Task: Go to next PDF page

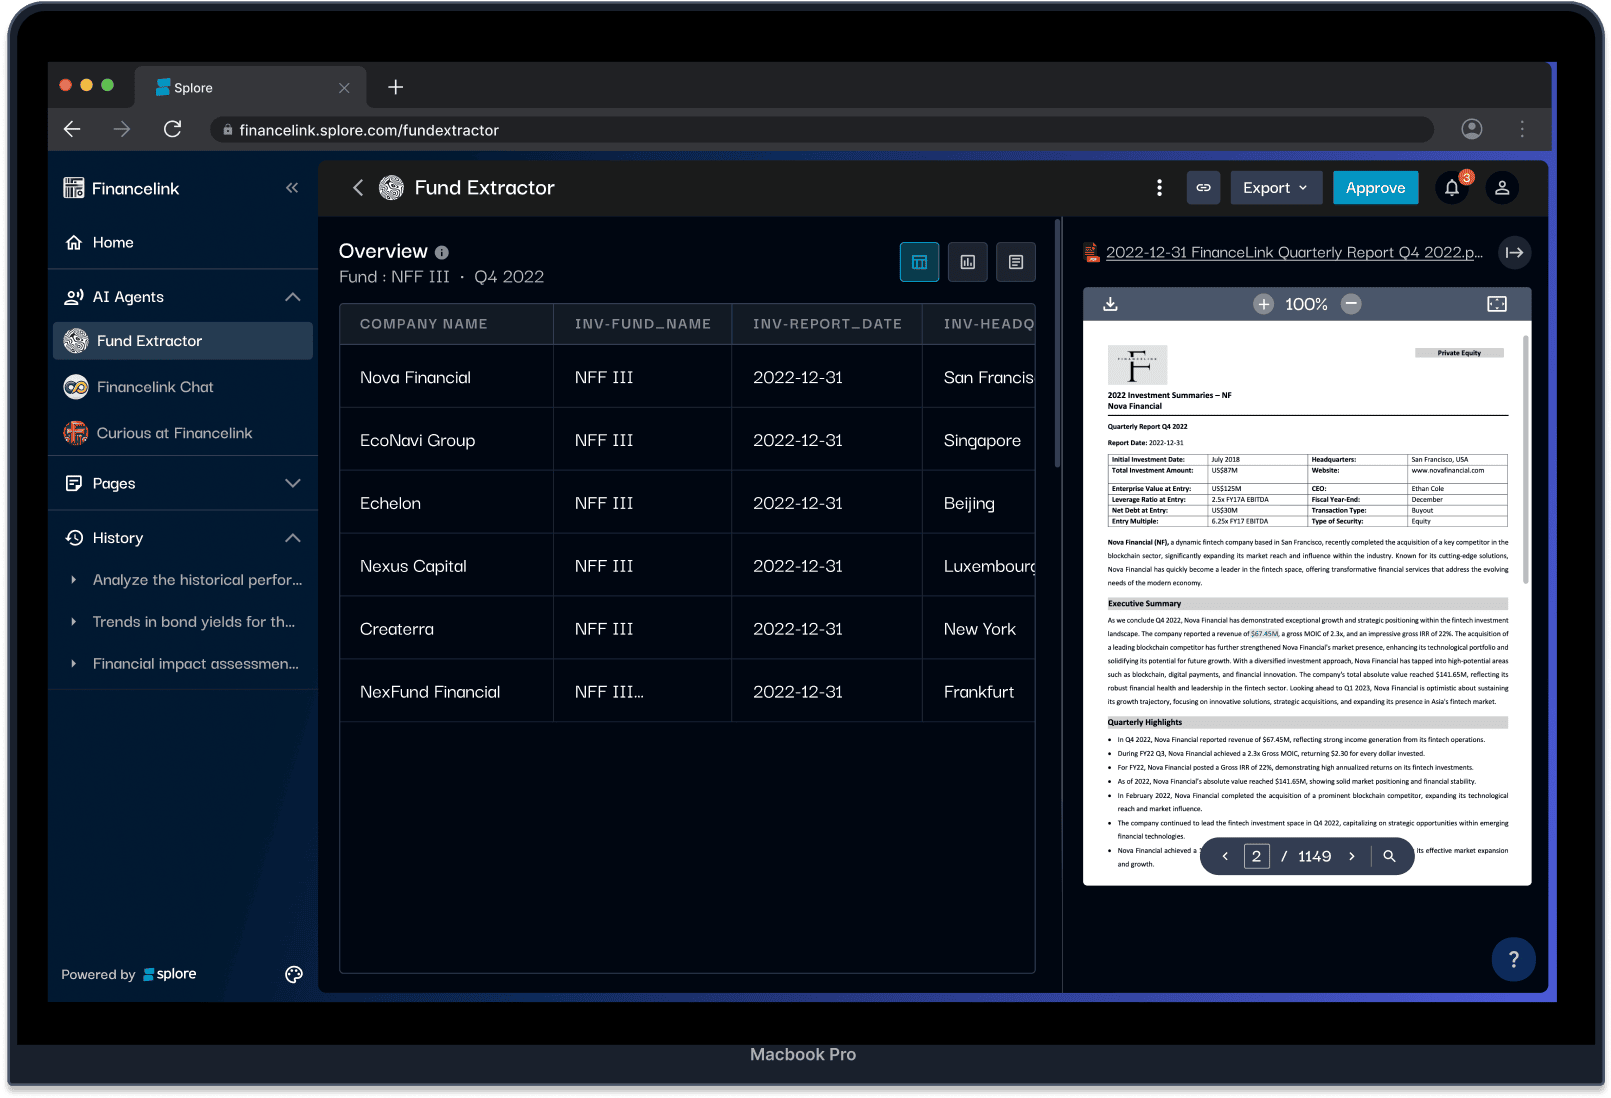Action: [1351, 856]
